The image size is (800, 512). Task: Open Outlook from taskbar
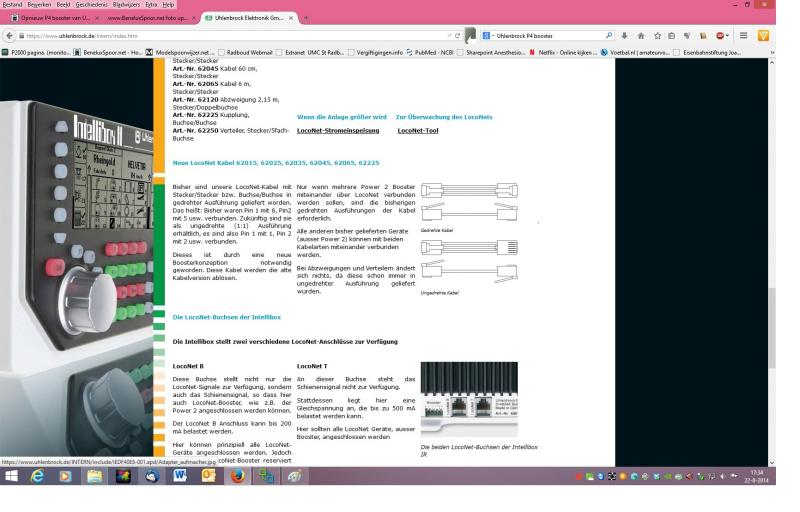[208, 476]
